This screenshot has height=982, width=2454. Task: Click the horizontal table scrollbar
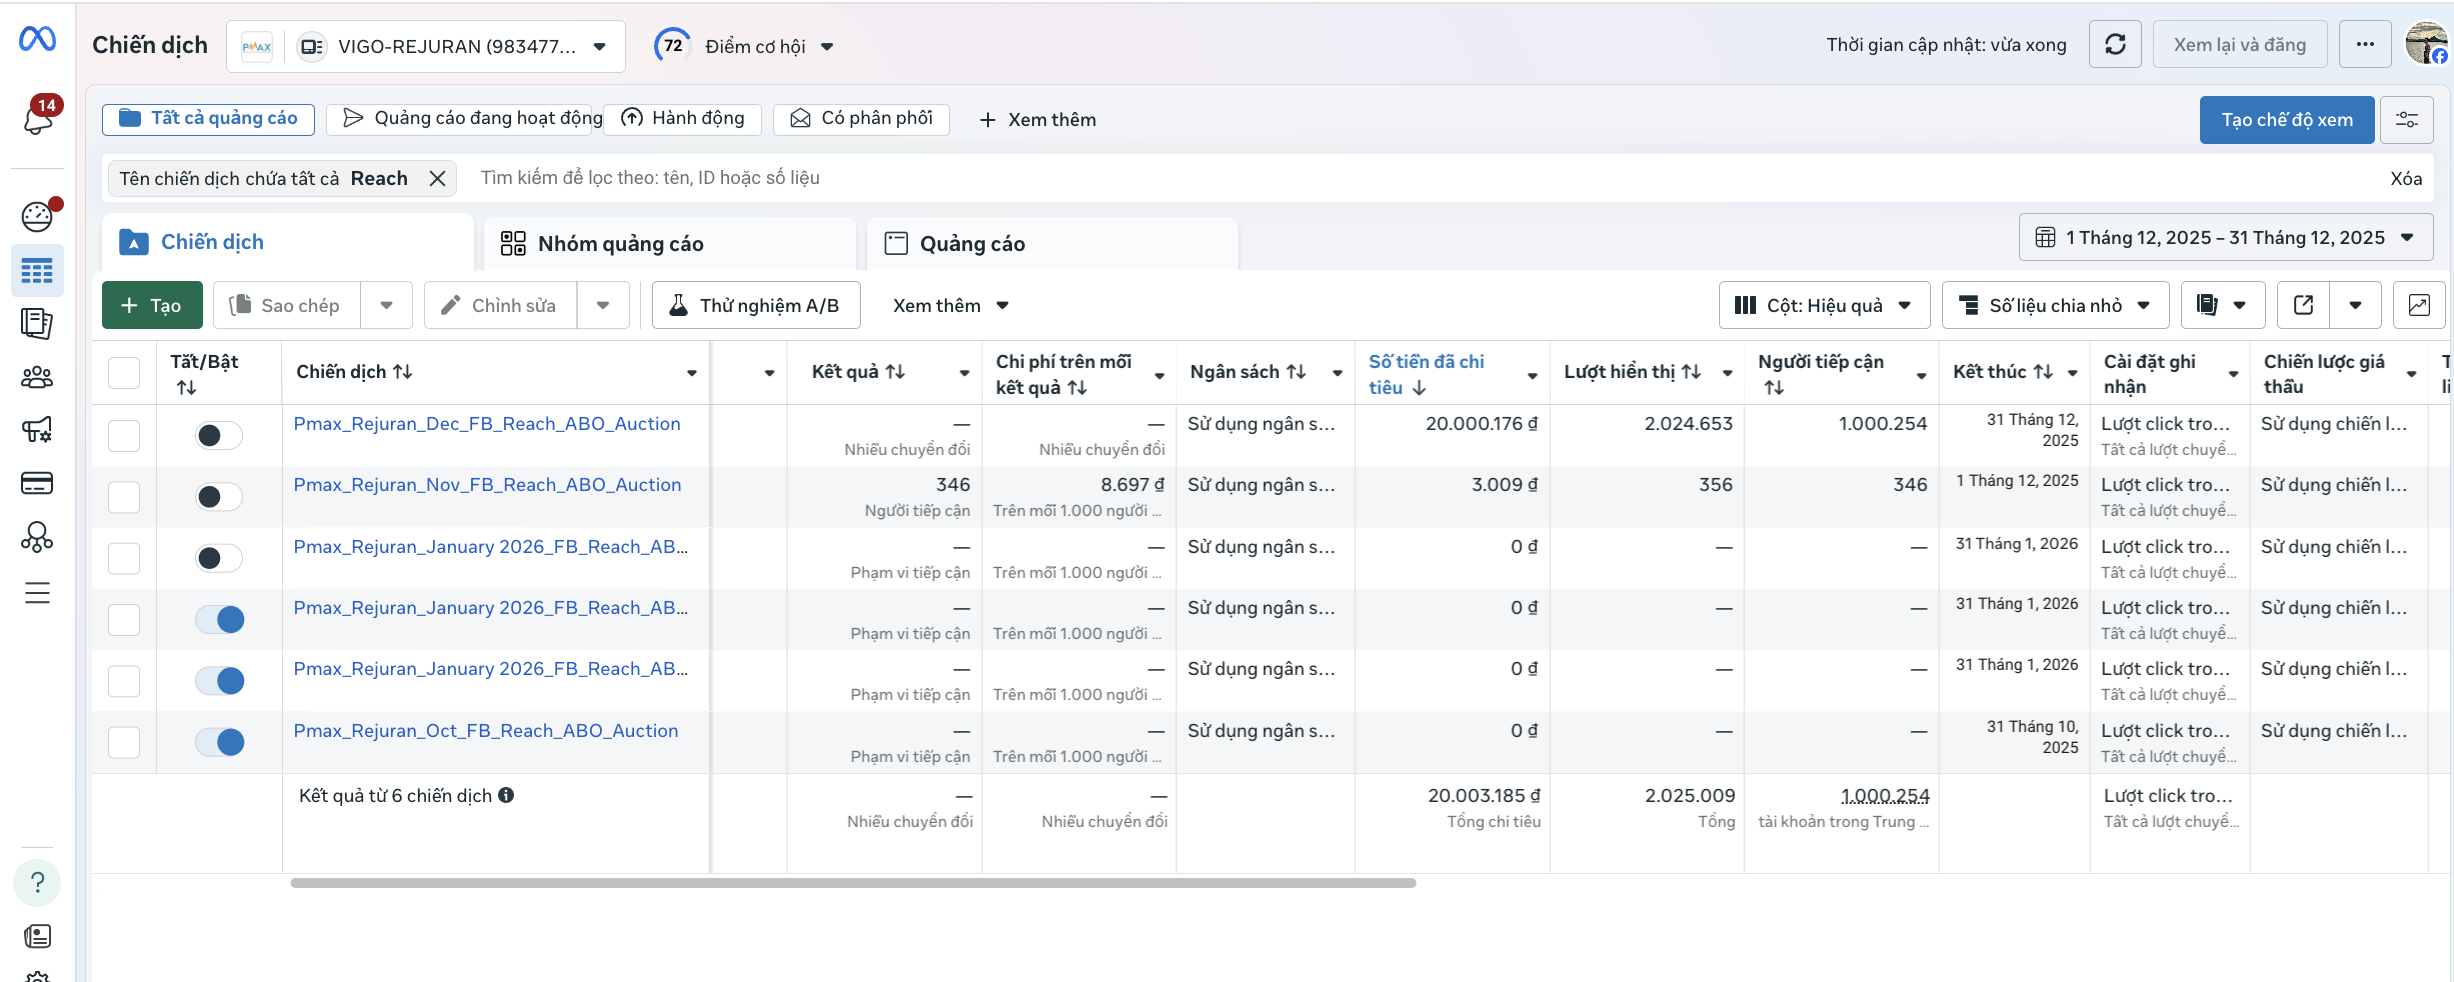(852, 883)
